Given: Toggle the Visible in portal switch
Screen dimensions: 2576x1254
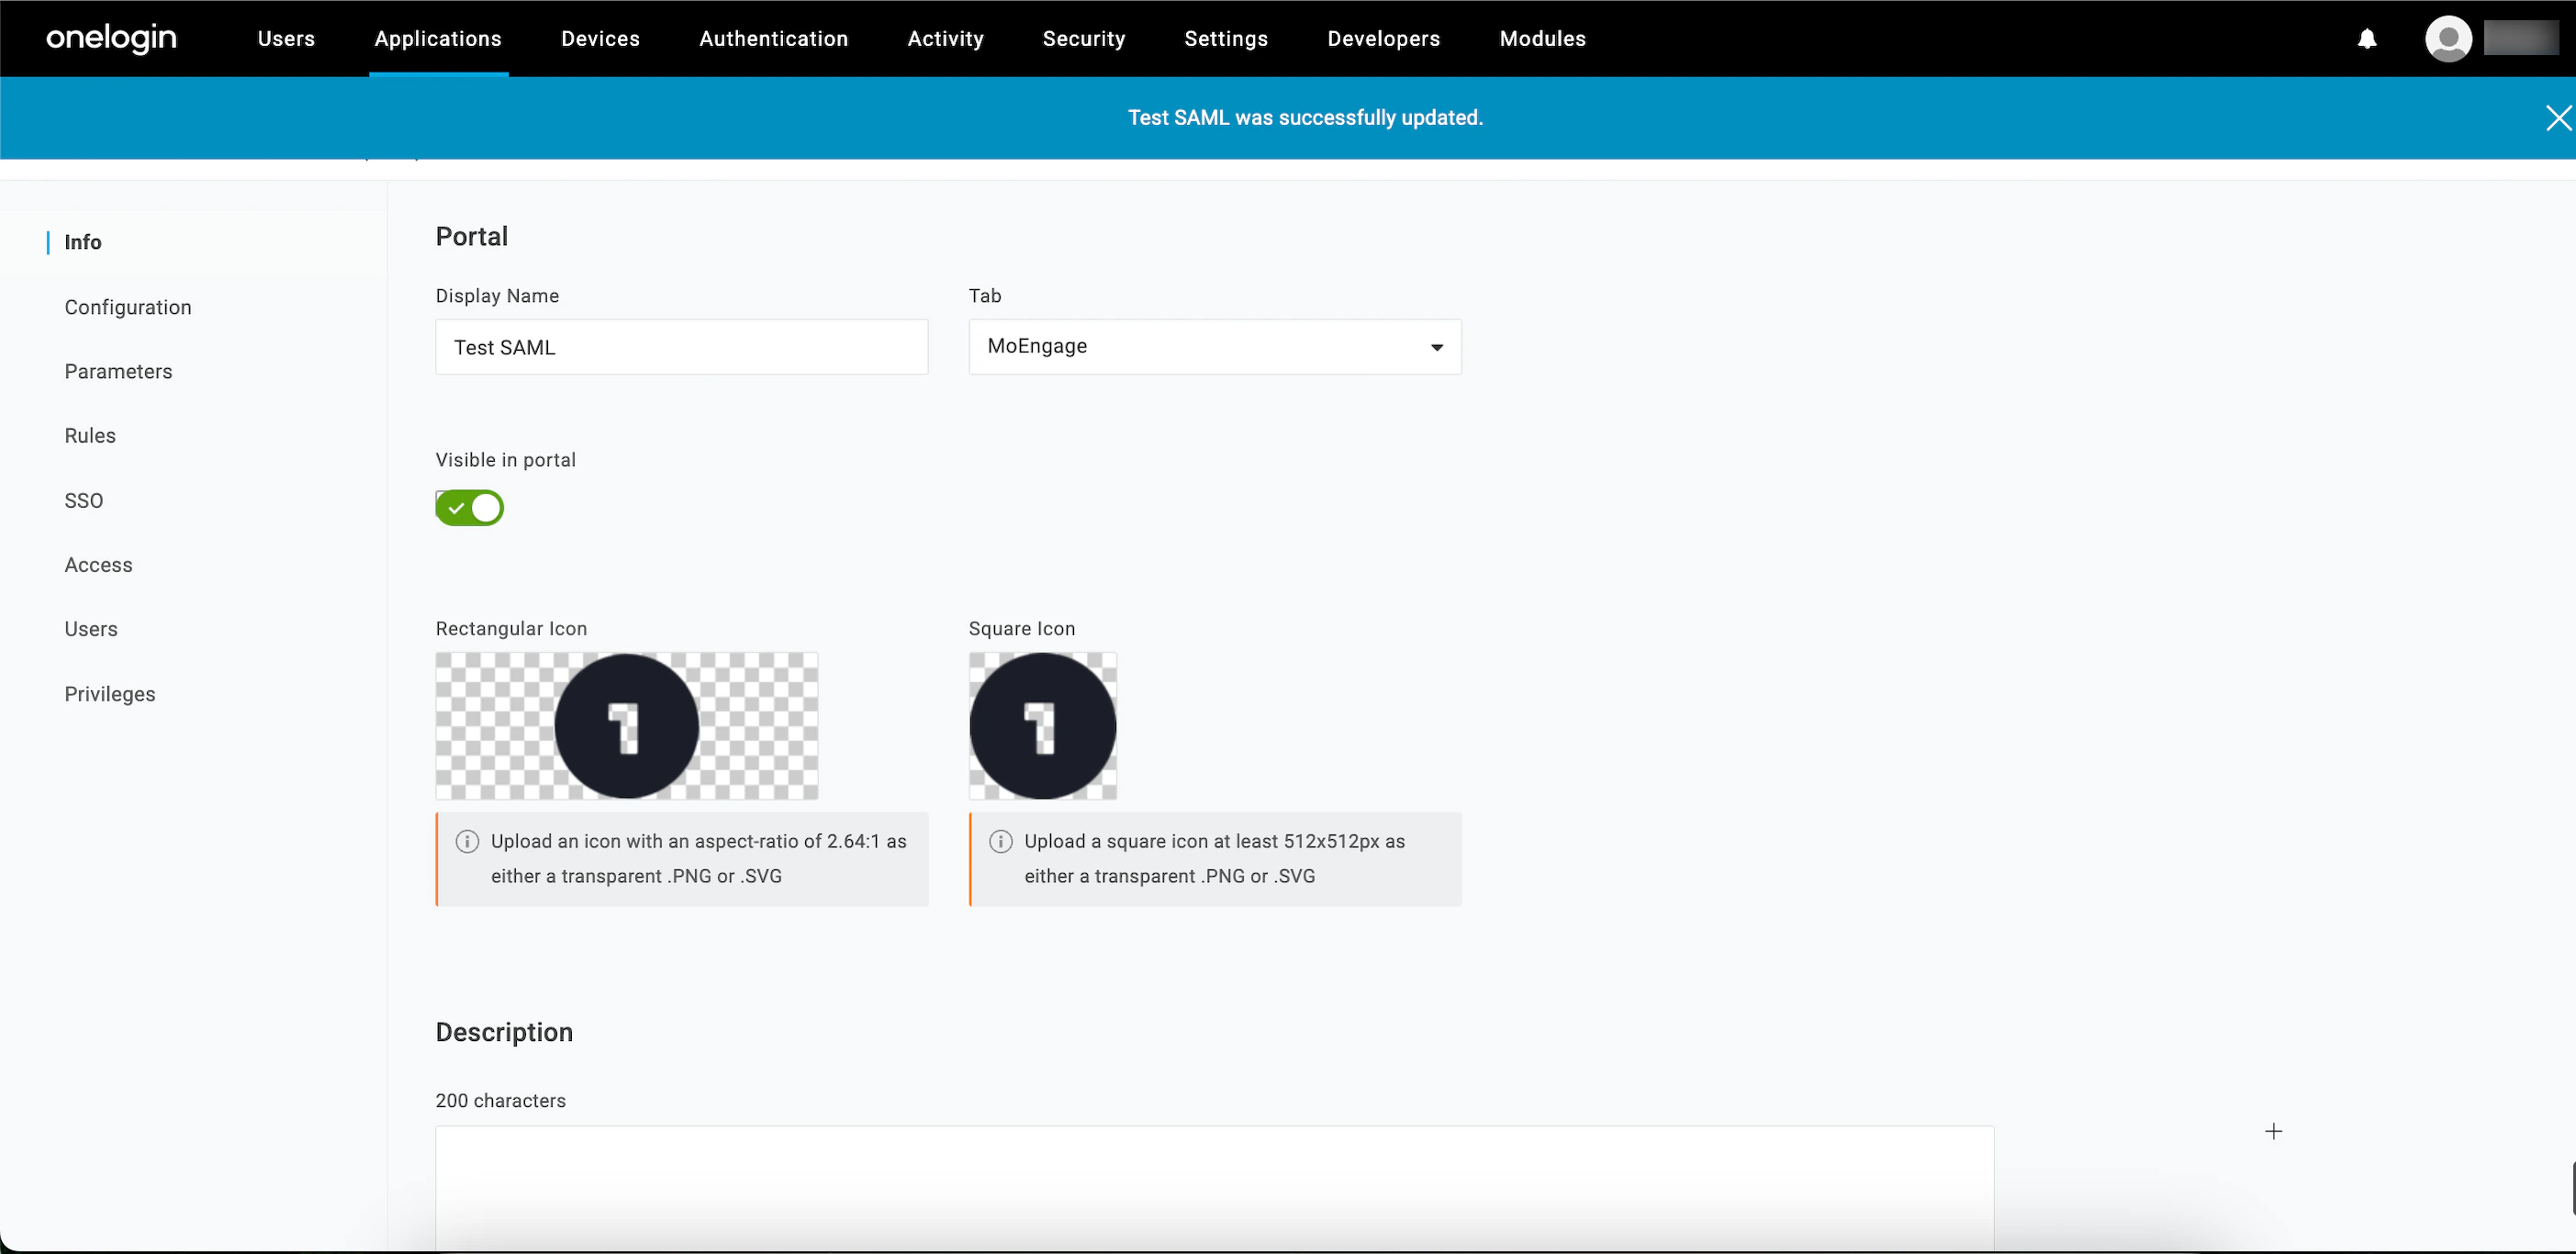Looking at the screenshot, I should tap(469, 508).
